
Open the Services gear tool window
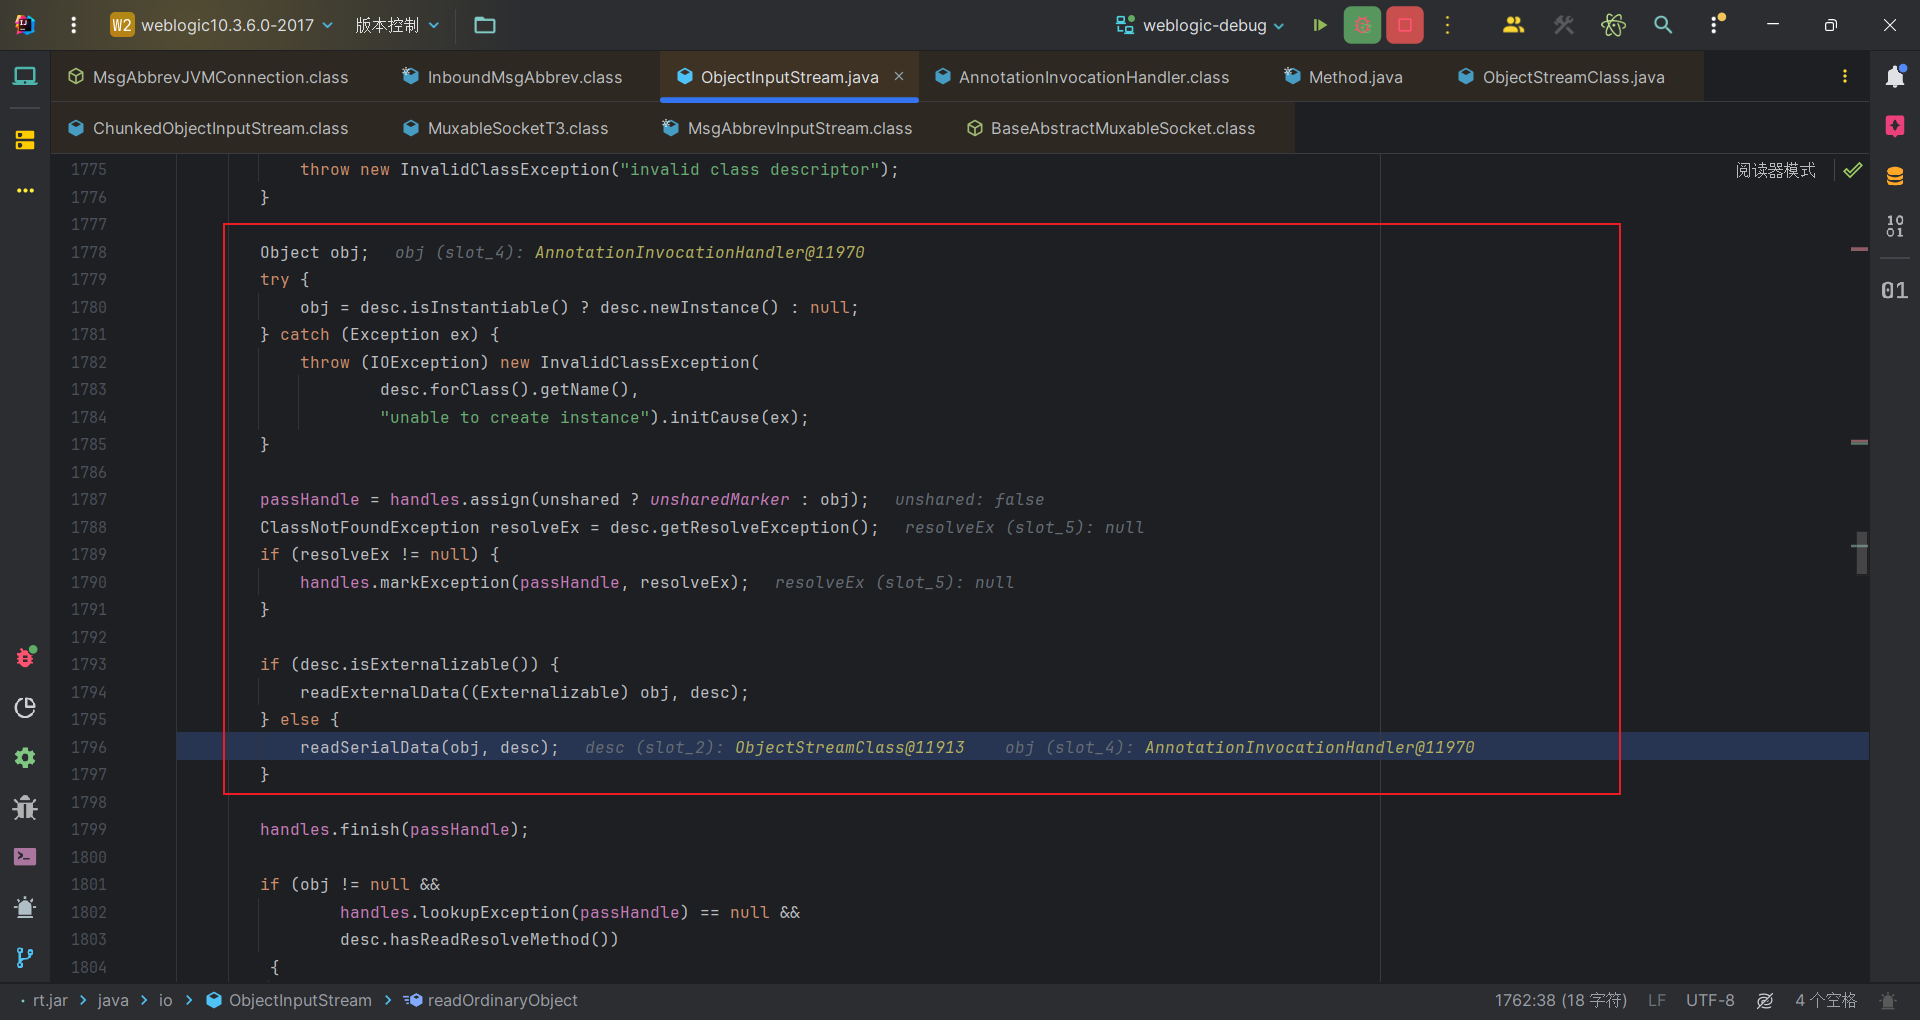25,758
